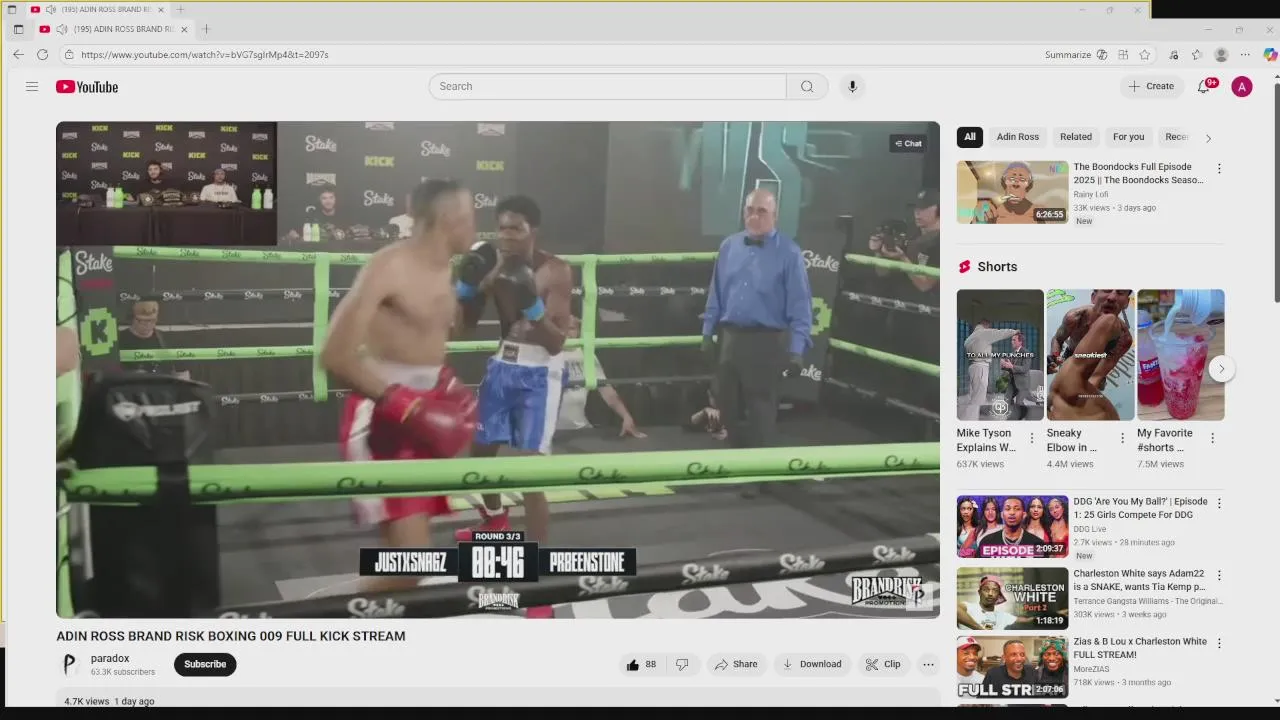Open Mike Tyson Explains short thumbnail
This screenshot has width=1280, height=720.
[1000, 355]
